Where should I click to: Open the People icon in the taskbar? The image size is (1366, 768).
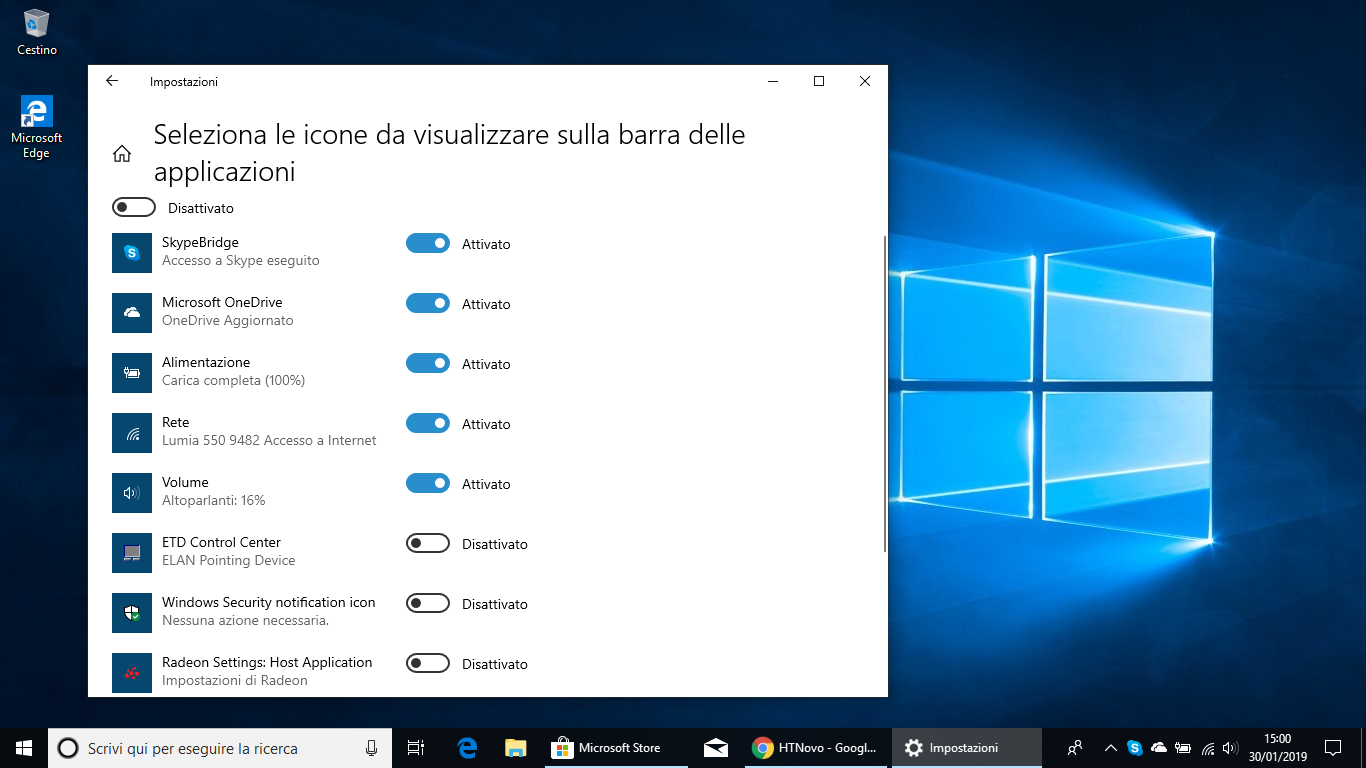[1076, 748]
